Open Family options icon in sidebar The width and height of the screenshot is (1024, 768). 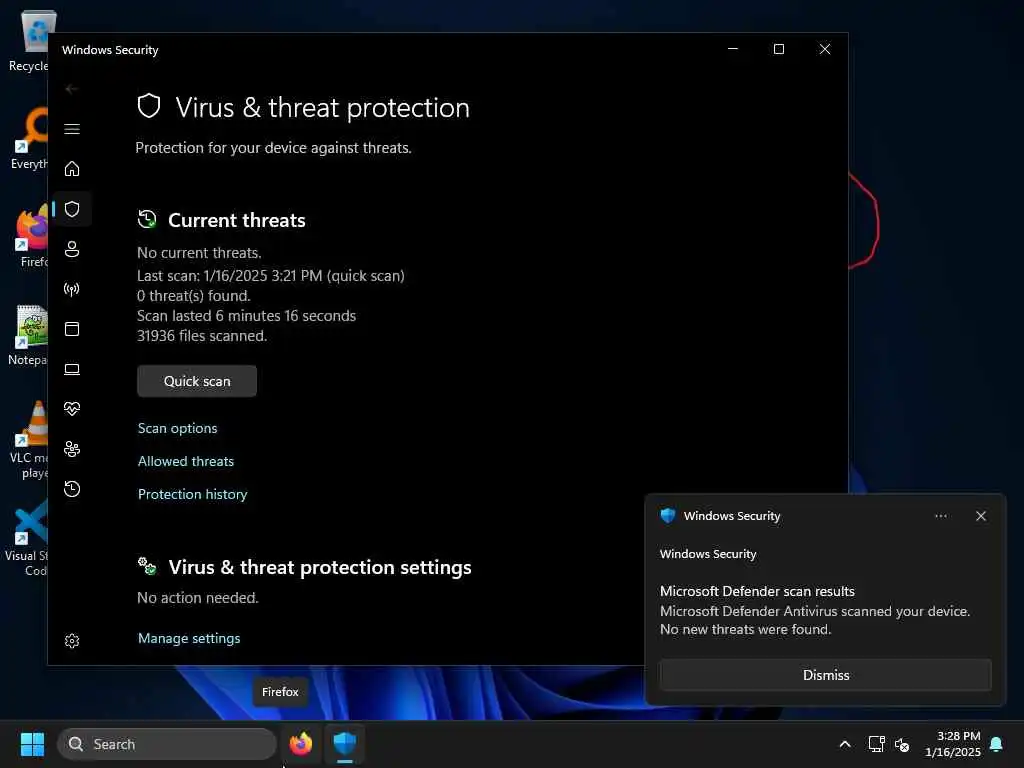(x=72, y=449)
